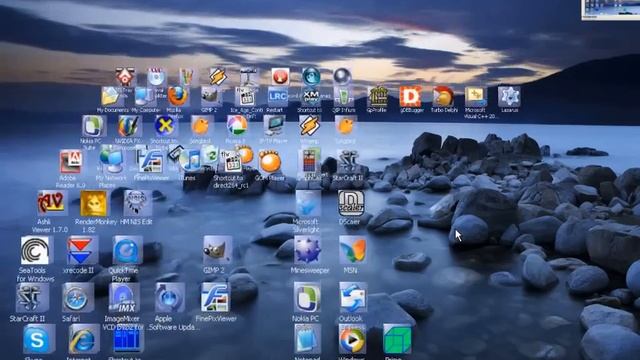Click the LRC Restart icon
The width and height of the screenshot is (640, 360).
point(277,97)
